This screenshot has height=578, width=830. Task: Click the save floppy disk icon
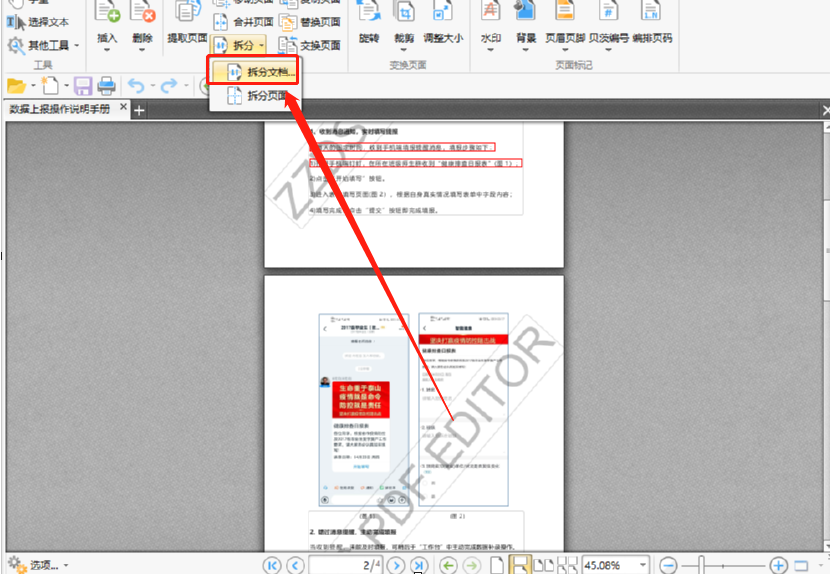click(x=83, y=86)
